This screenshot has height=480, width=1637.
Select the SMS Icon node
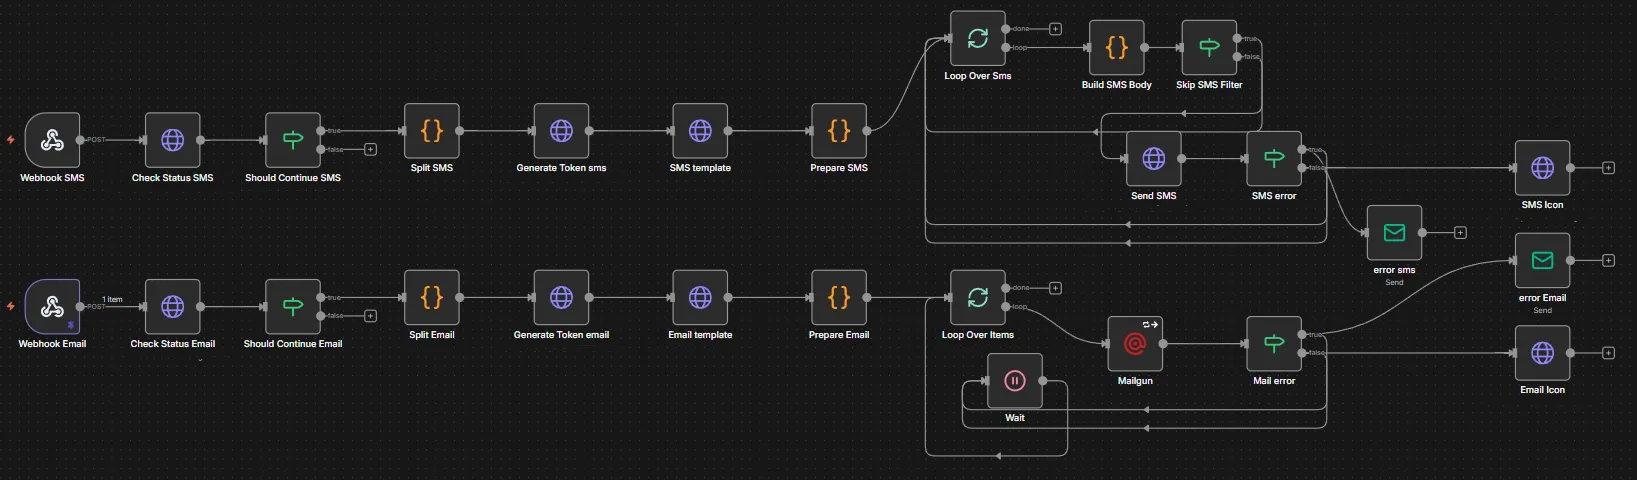tap(1543, 168)
